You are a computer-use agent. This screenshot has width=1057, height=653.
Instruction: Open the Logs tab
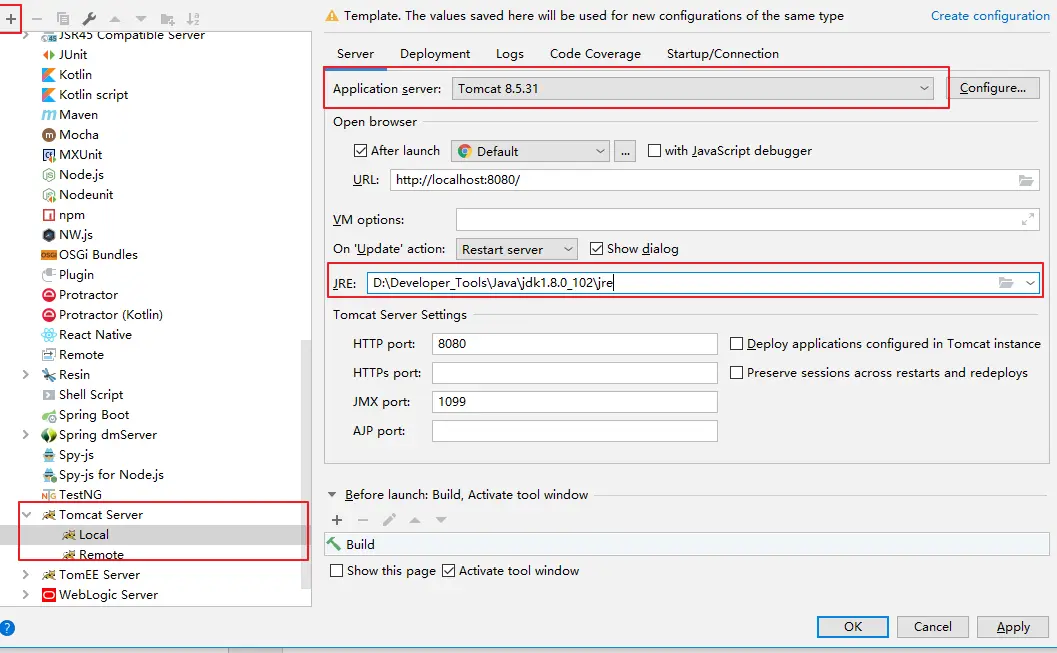(510, 54)
